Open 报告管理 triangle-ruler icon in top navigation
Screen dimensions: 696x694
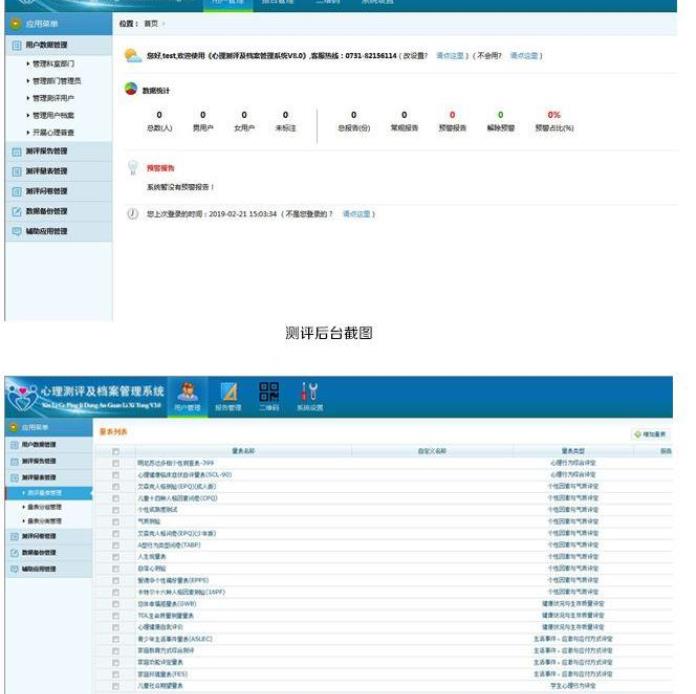[x=229, y=392]
